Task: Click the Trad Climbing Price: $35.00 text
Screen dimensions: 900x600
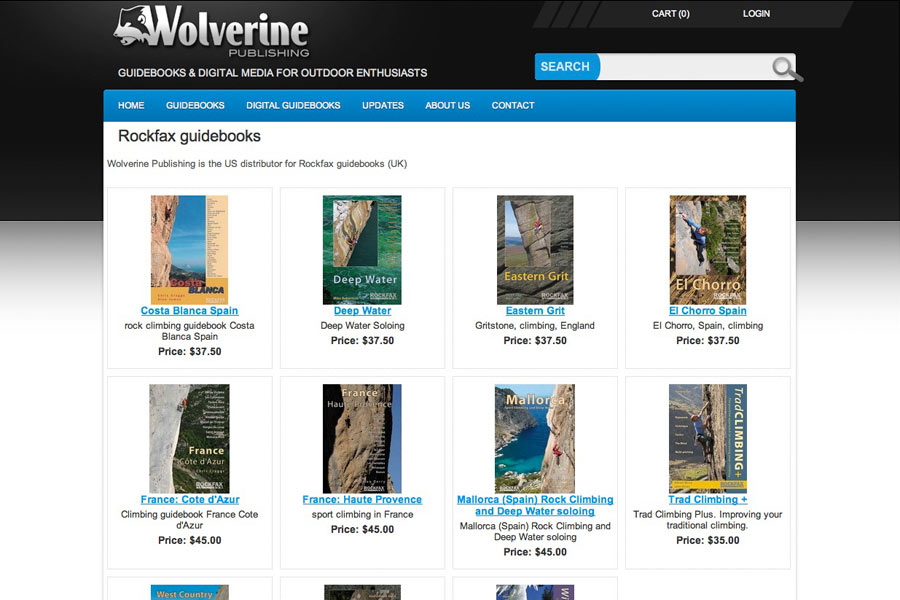Action: (x=708, y=540)
